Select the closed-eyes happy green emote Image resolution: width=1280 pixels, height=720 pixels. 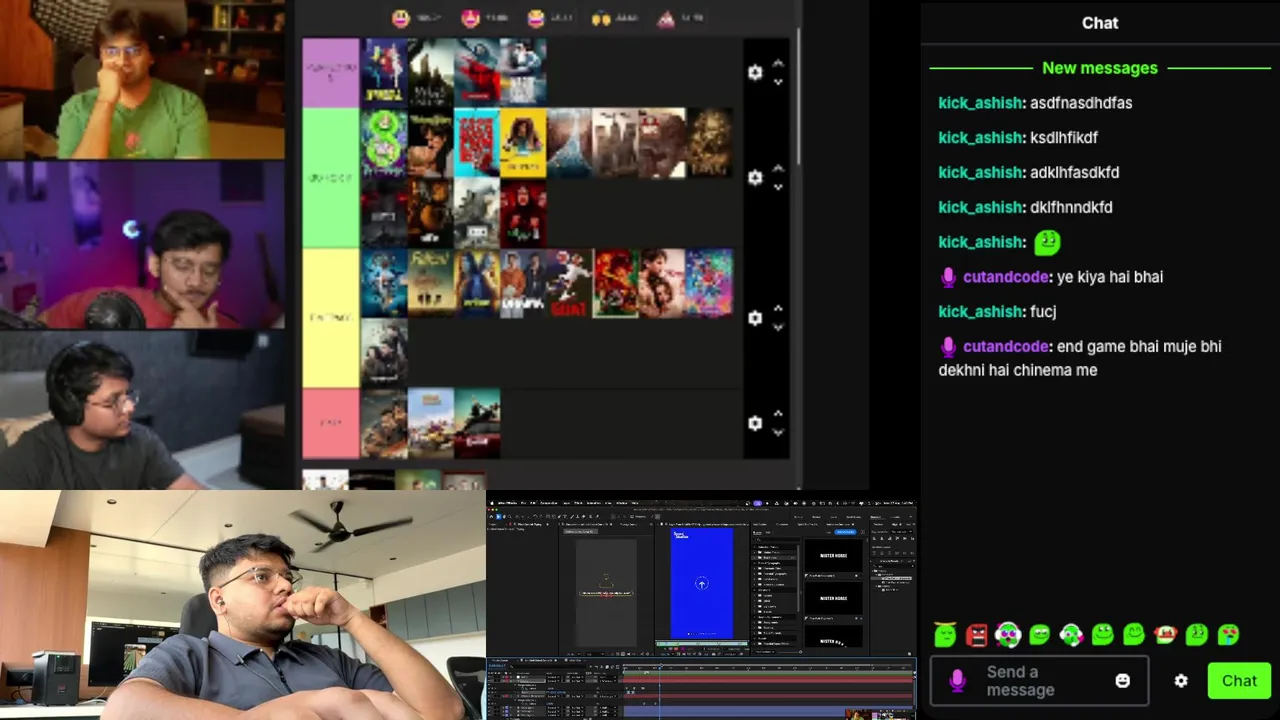(1134, 634)
